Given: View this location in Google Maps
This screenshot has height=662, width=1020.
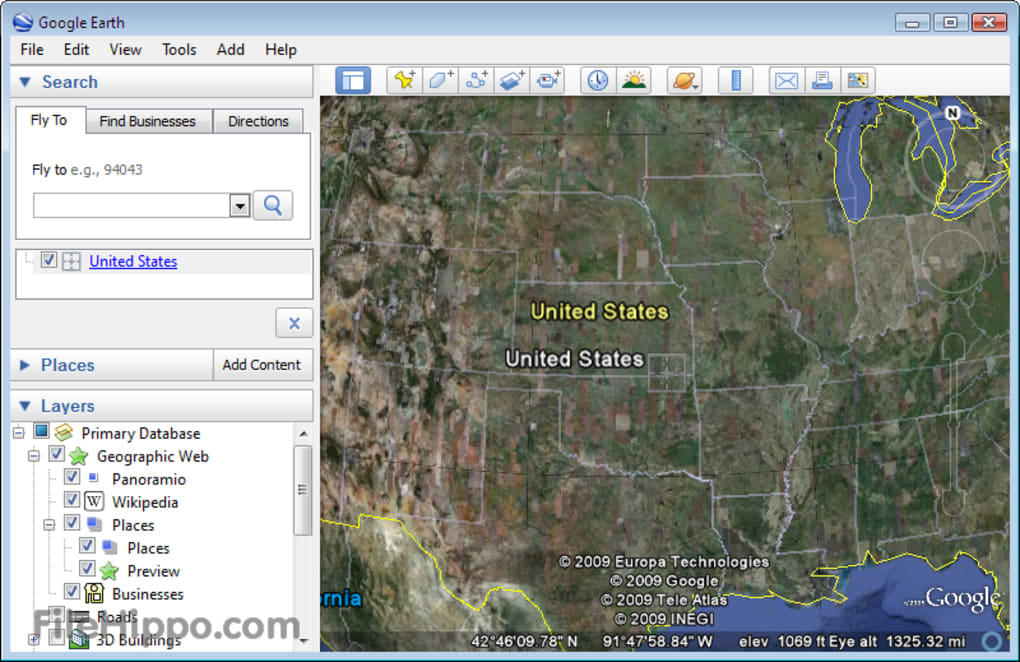Looking at the screenshot, I should coord(857,81).
